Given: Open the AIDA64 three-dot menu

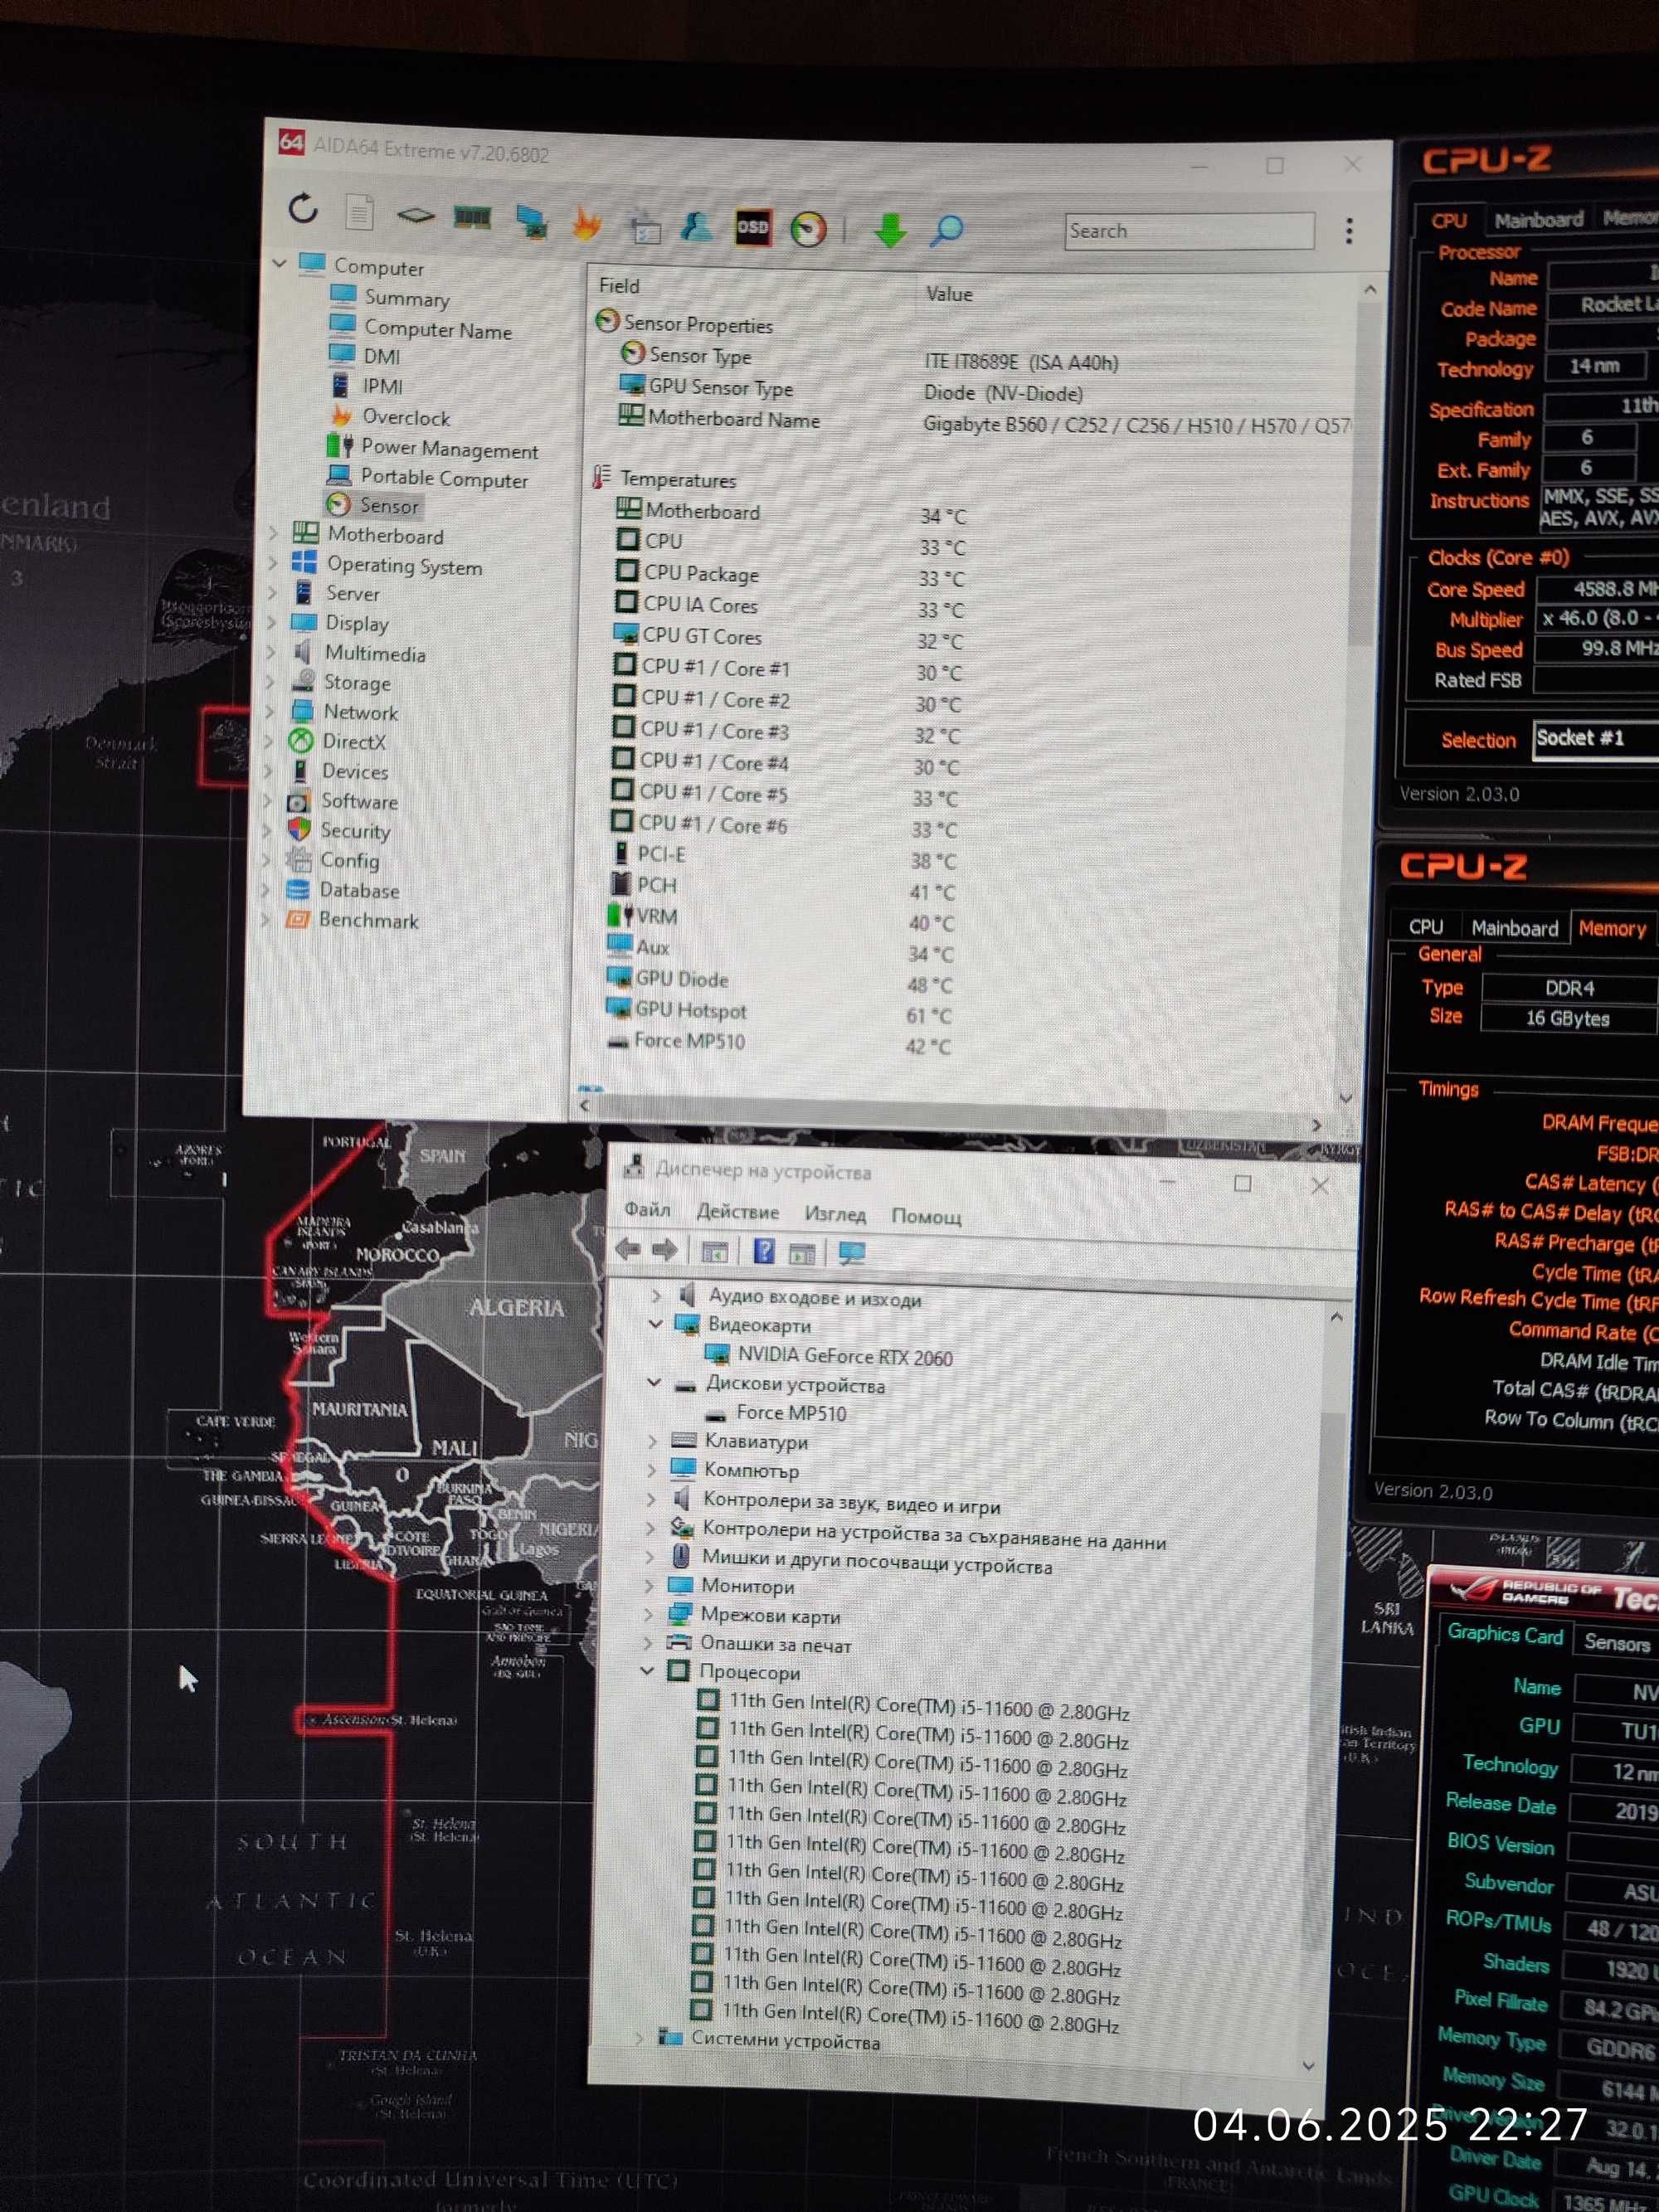Looking at the screenshot, I should [x=1349, y=231].
